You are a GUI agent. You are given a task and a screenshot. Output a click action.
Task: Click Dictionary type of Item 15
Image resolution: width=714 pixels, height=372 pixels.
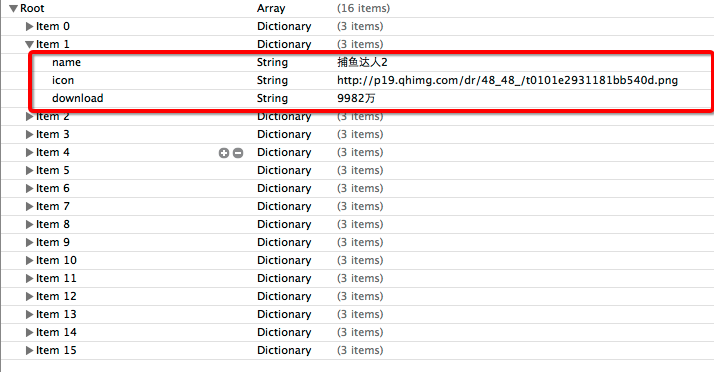click(284, 350)
